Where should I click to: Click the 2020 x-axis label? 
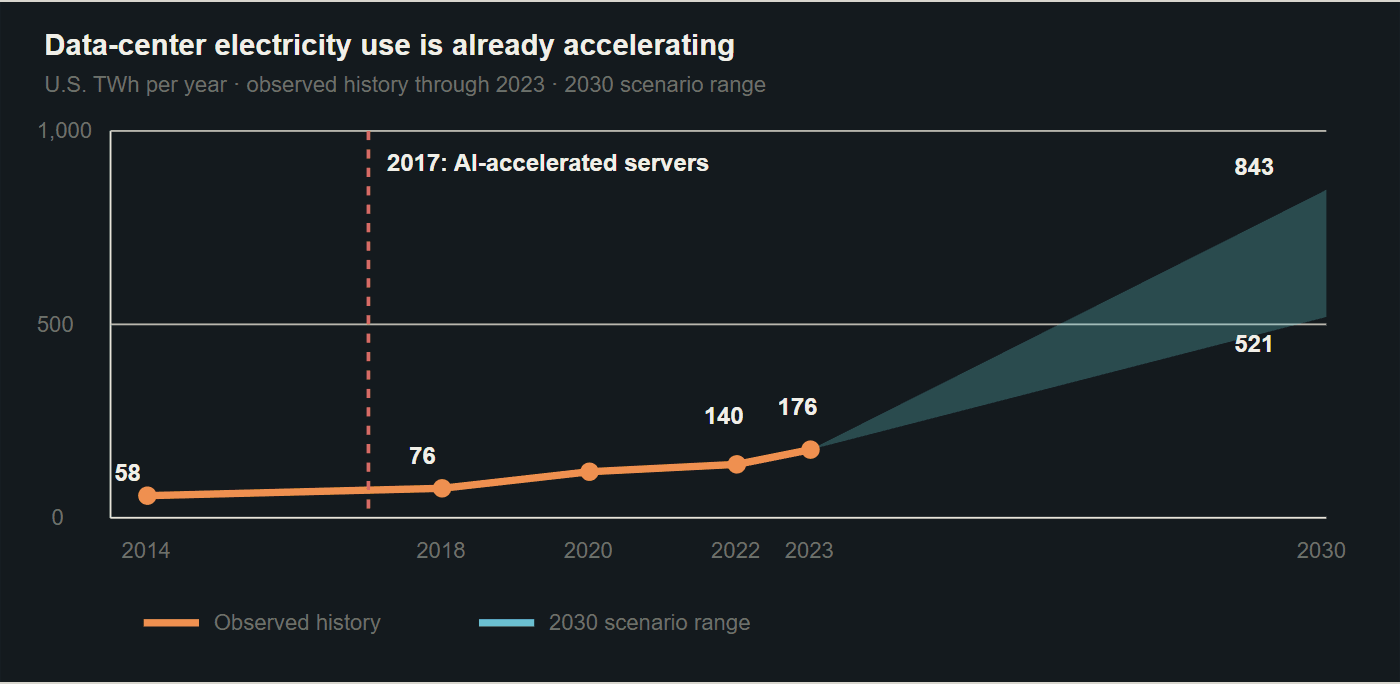(x=589, y=550)
